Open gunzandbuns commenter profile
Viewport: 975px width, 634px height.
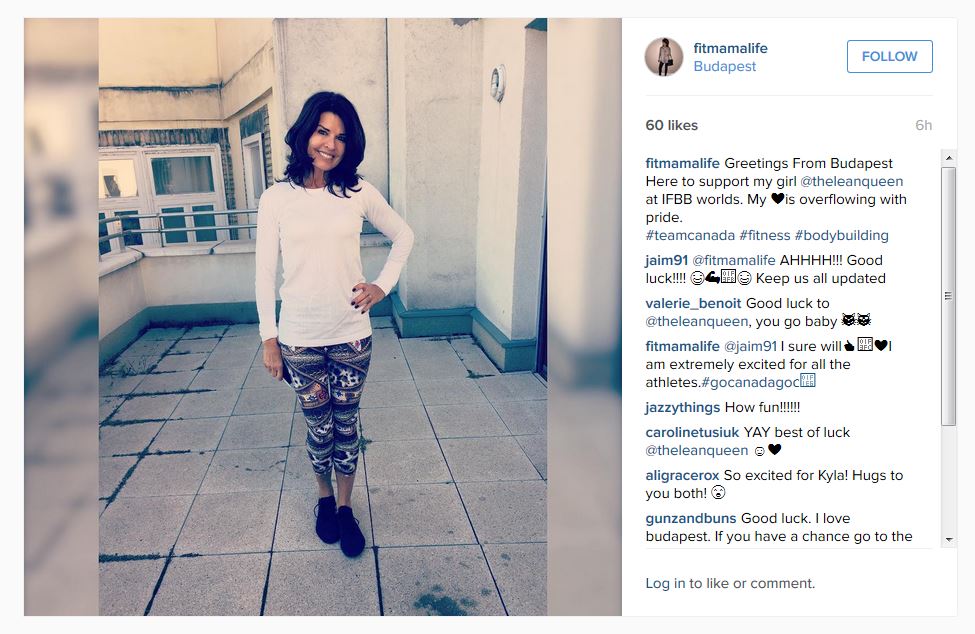691,518
